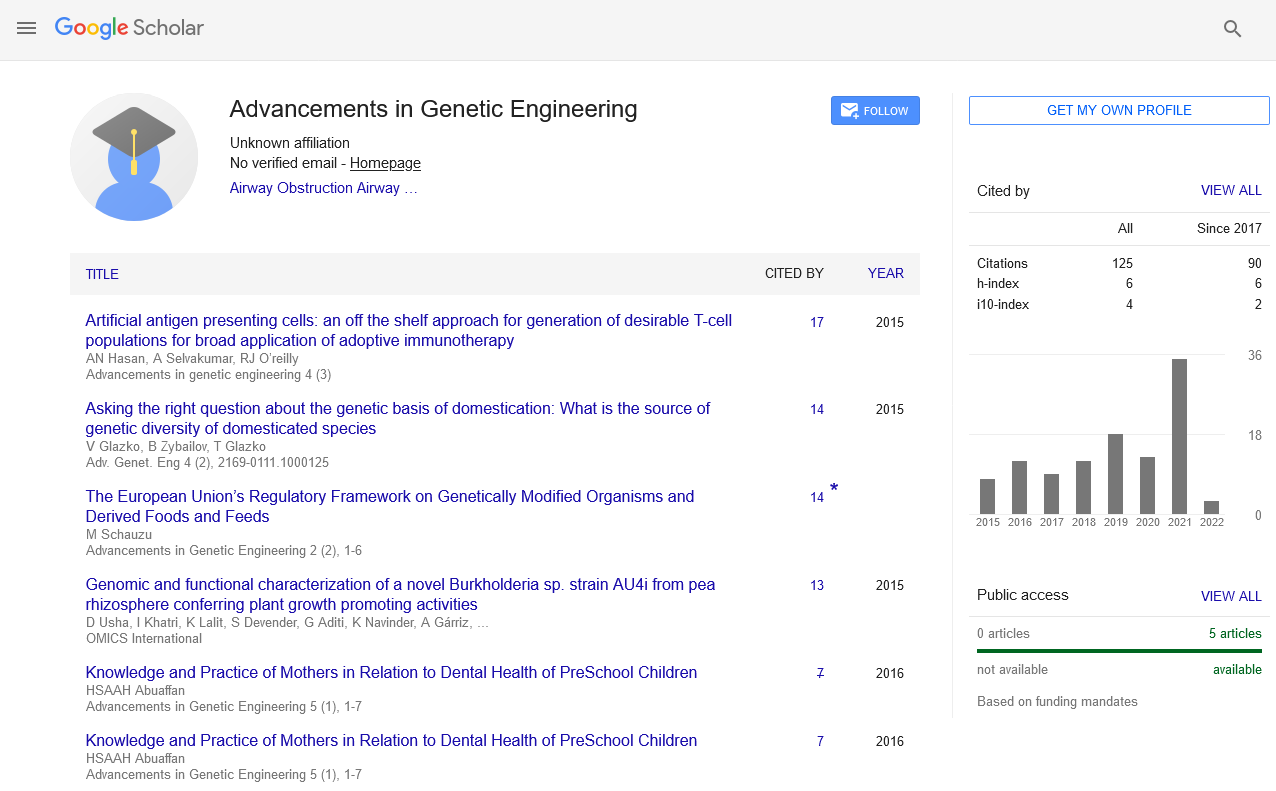Click the 2019 bar in citation chart

[1116, 474]
